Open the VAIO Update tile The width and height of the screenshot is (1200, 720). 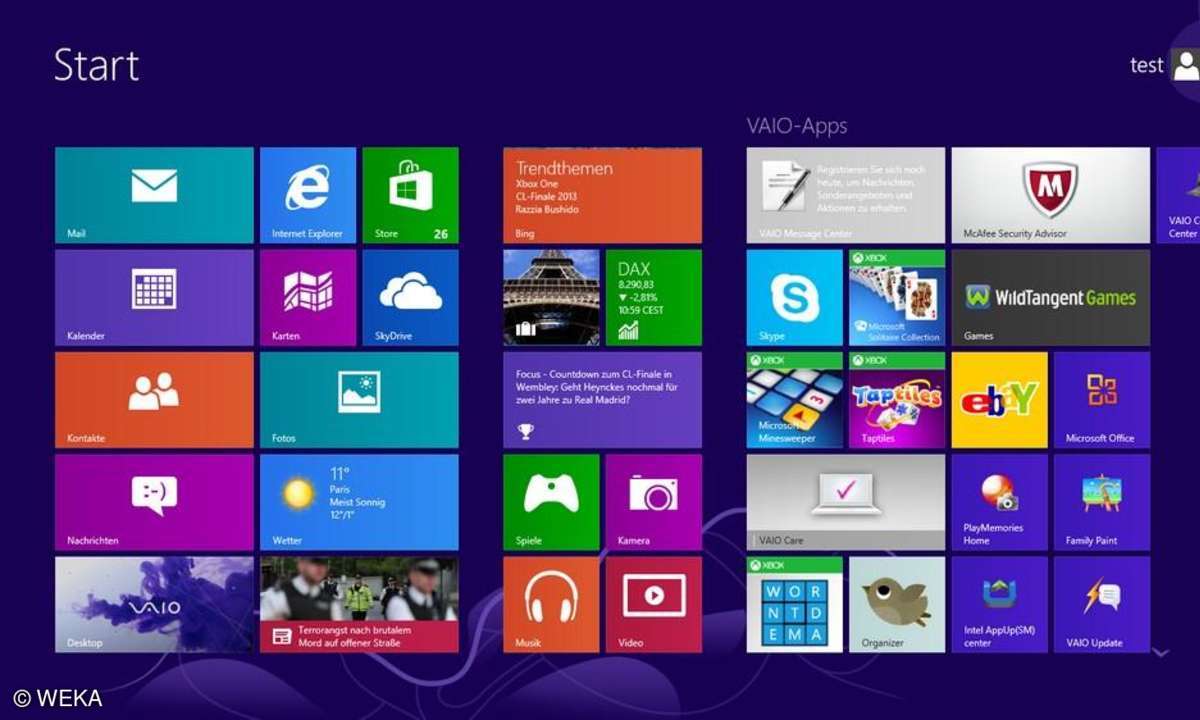(1102, 605)
